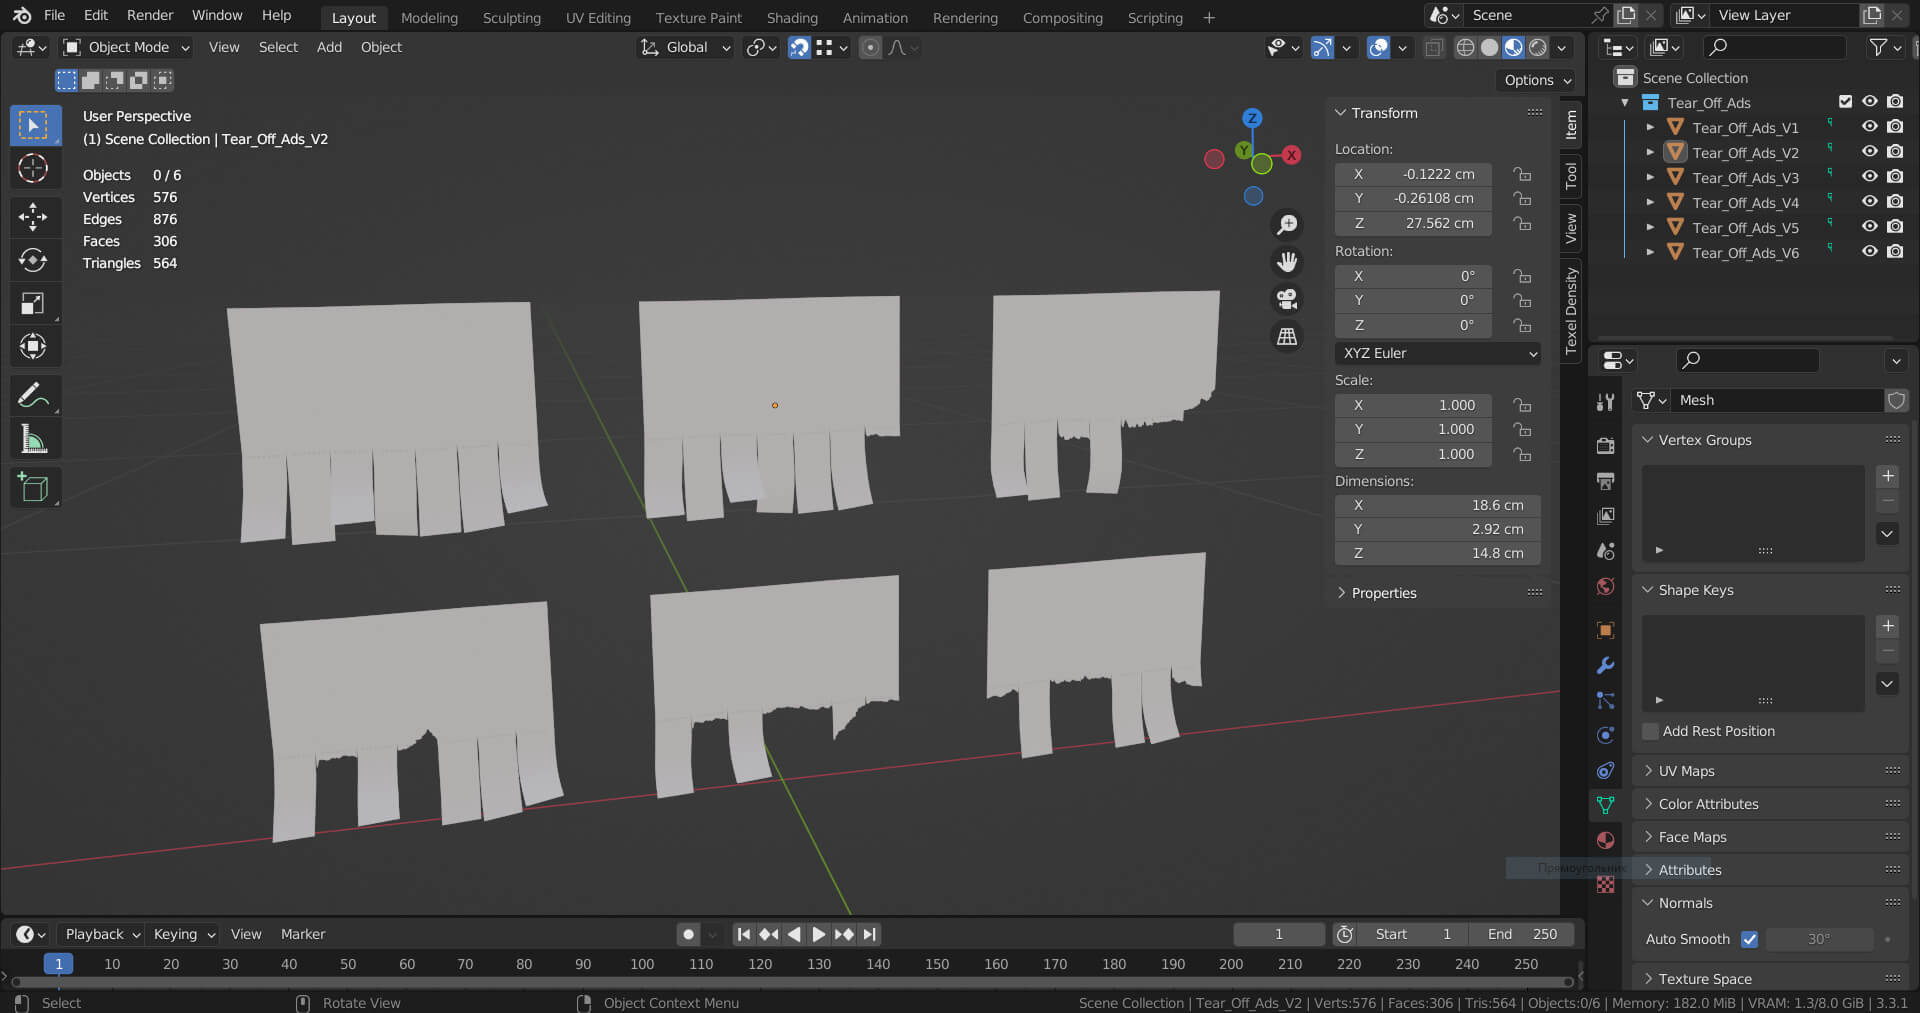
Task: Enable Add Rest Position checkbox
Action: click(x=1651, y=731)
